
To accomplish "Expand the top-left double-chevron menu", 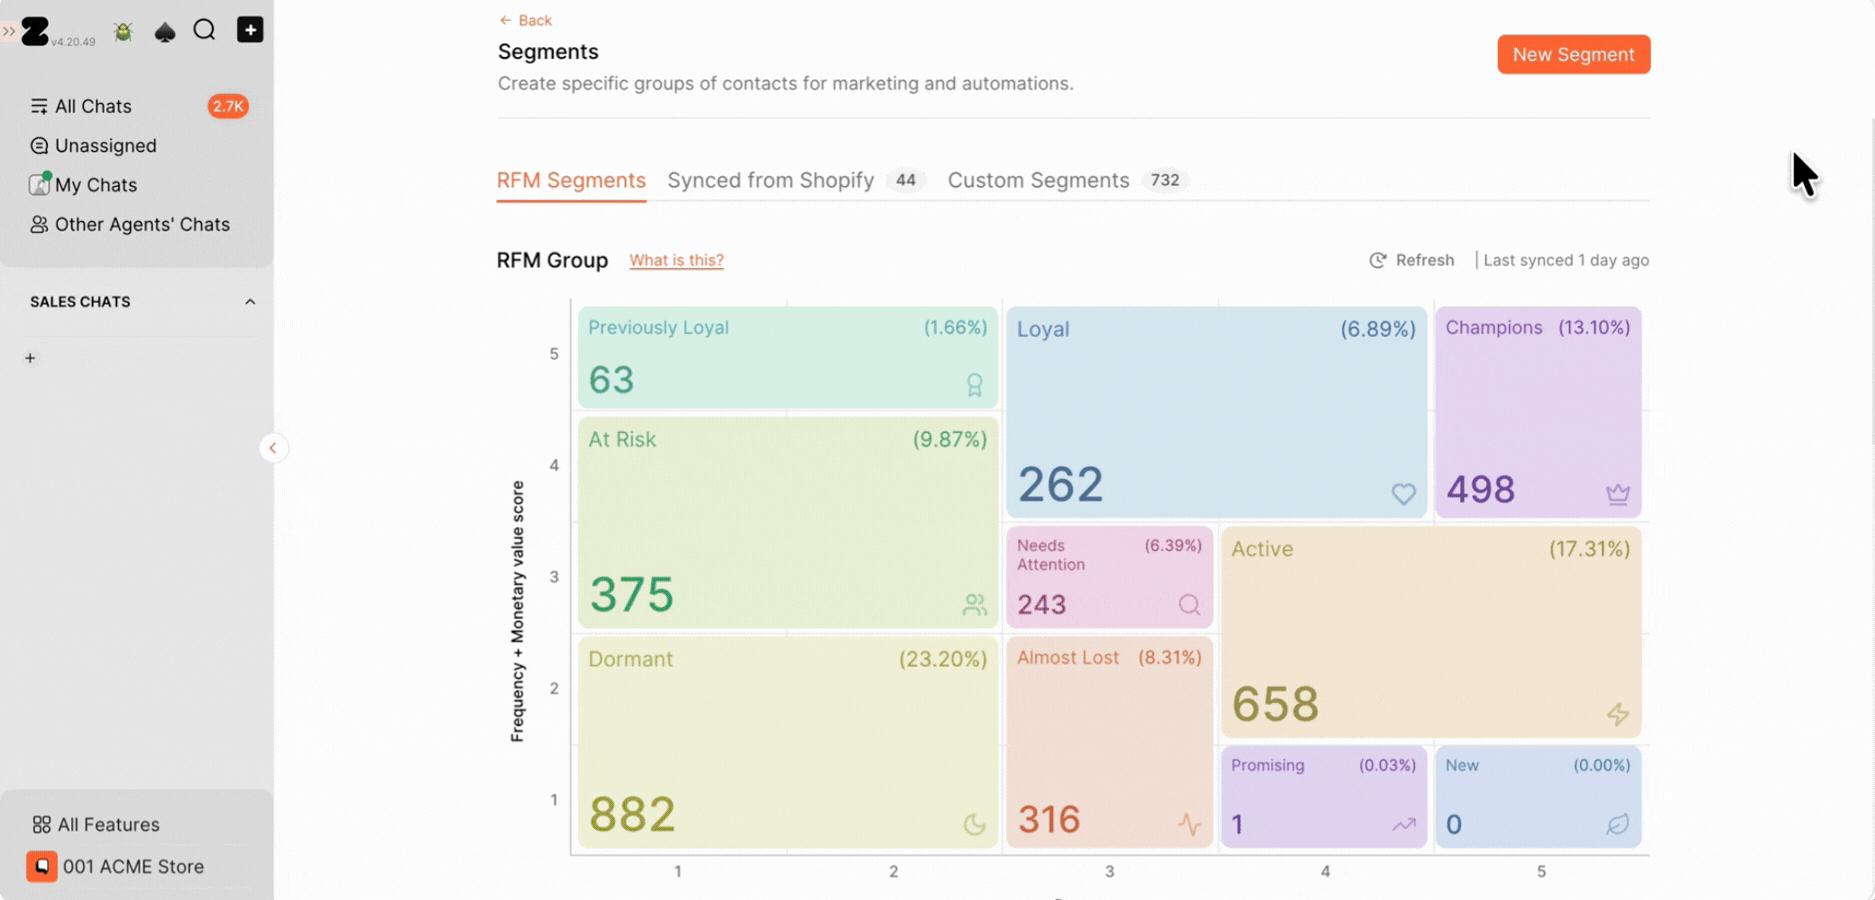I will point(9,32).
